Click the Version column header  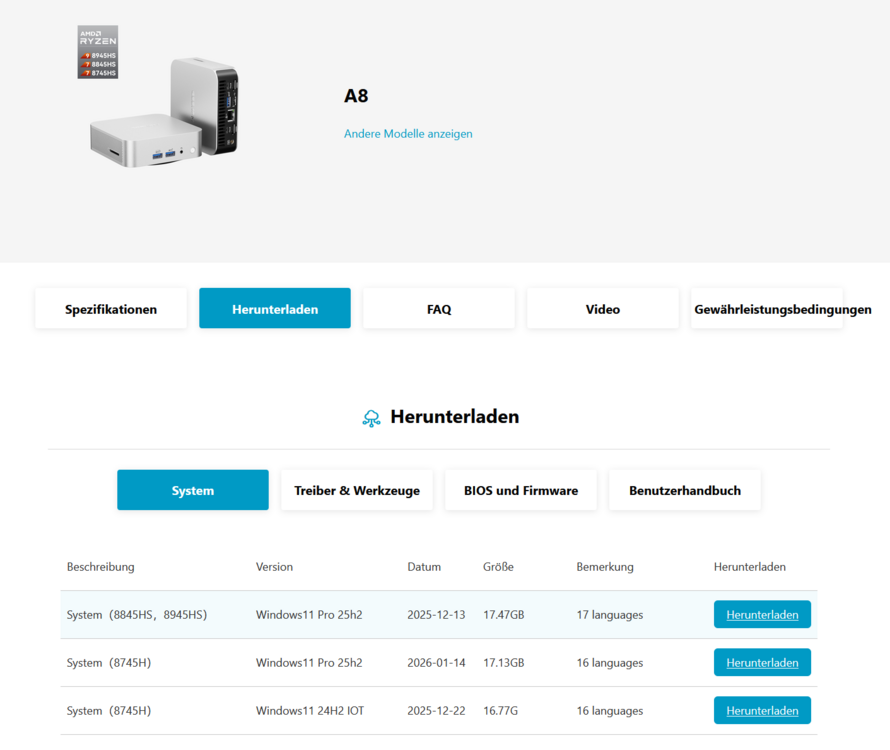(274, 567)
